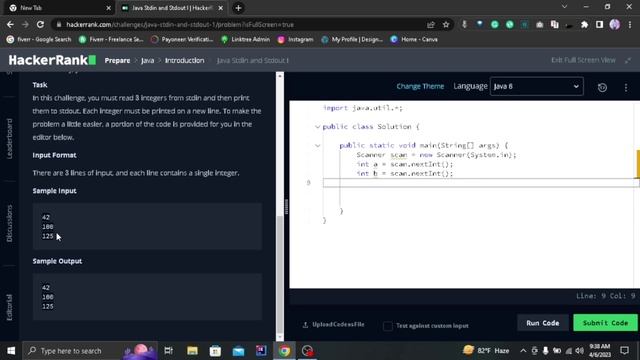Reset code with the history icon

click(x=602, y=87)
